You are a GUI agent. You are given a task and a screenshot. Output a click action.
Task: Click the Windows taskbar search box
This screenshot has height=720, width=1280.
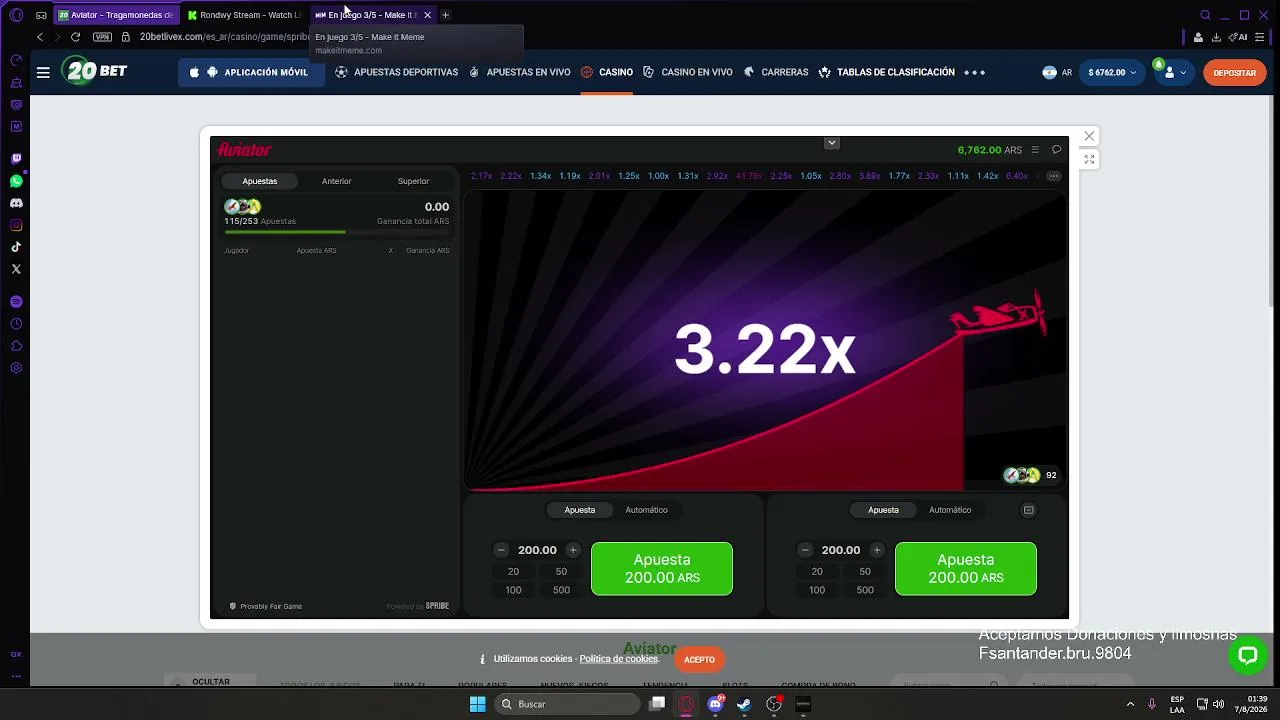(x=568, y=704)
